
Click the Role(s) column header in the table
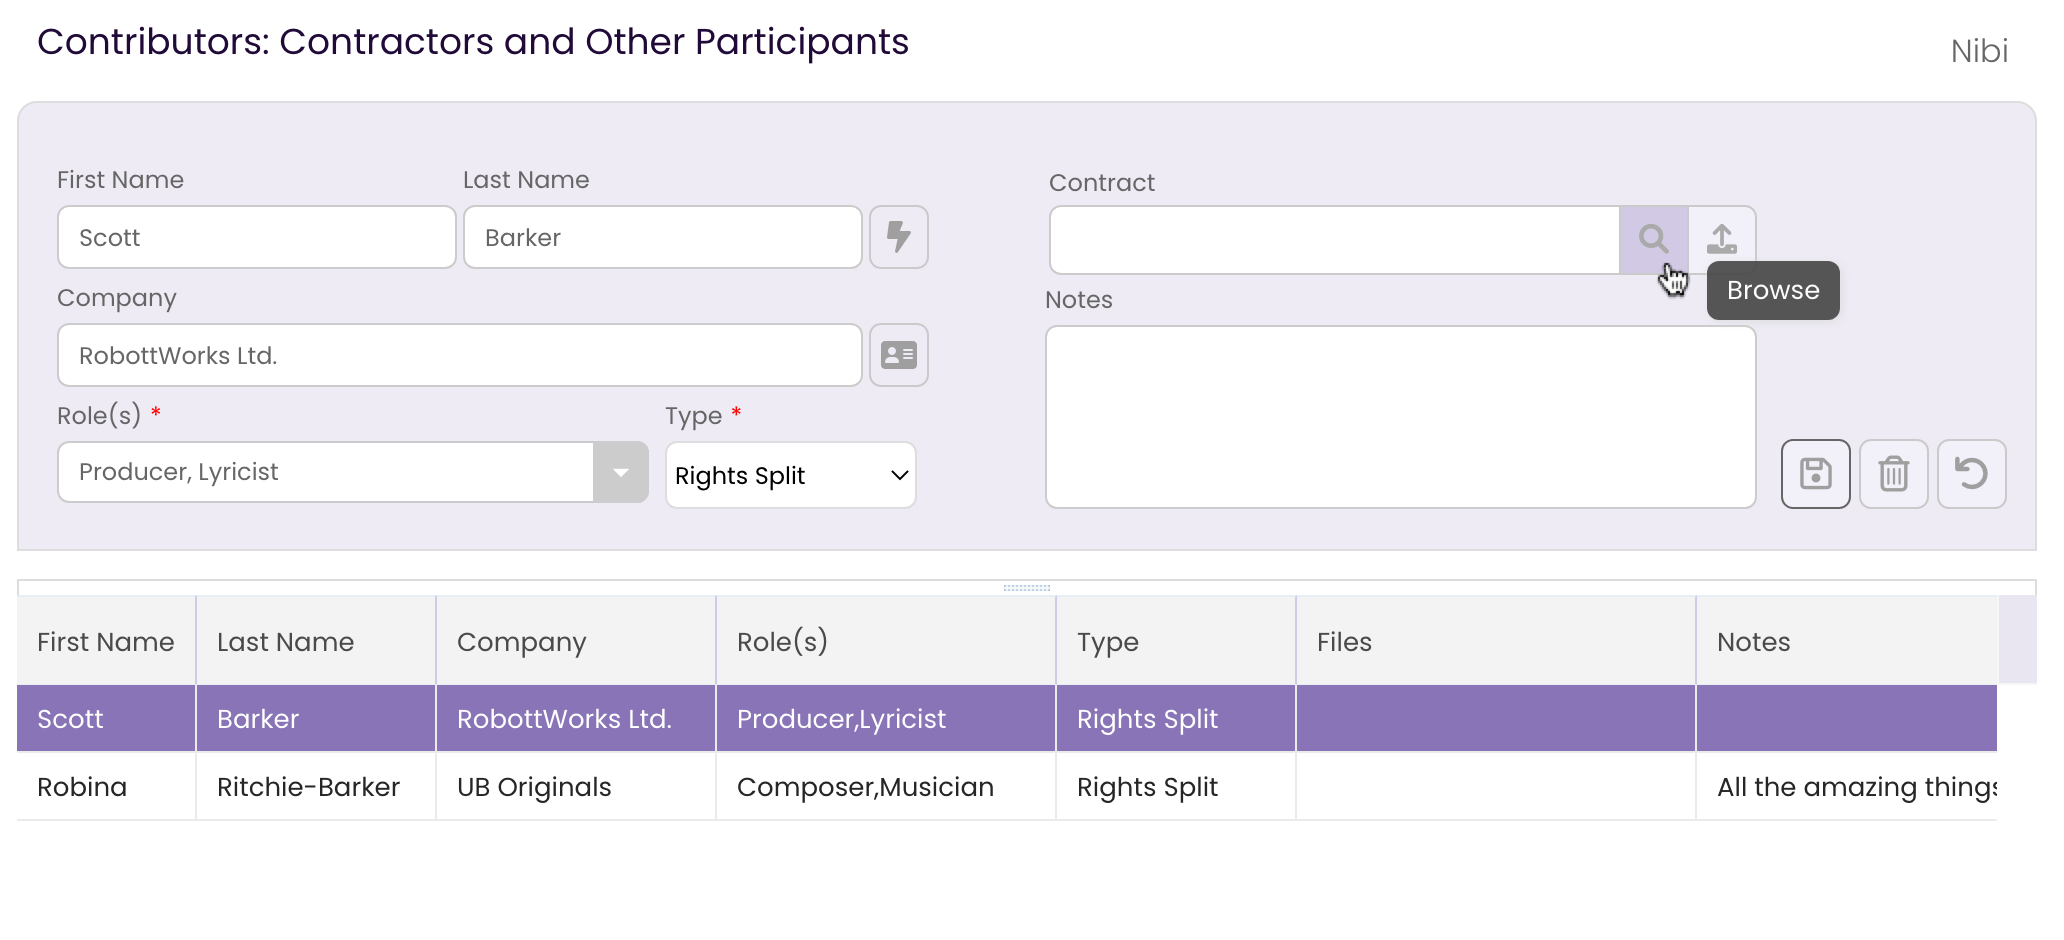886,641
